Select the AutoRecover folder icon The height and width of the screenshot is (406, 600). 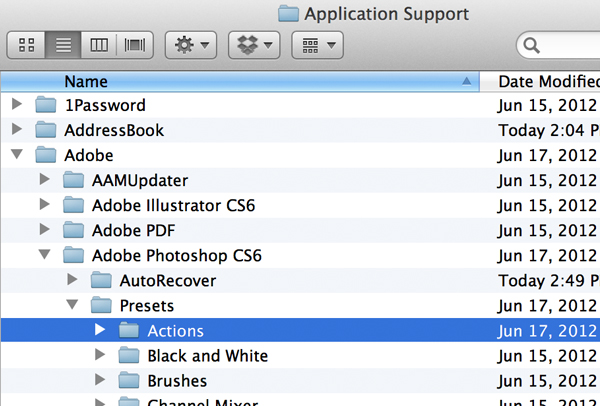(101, 280)
